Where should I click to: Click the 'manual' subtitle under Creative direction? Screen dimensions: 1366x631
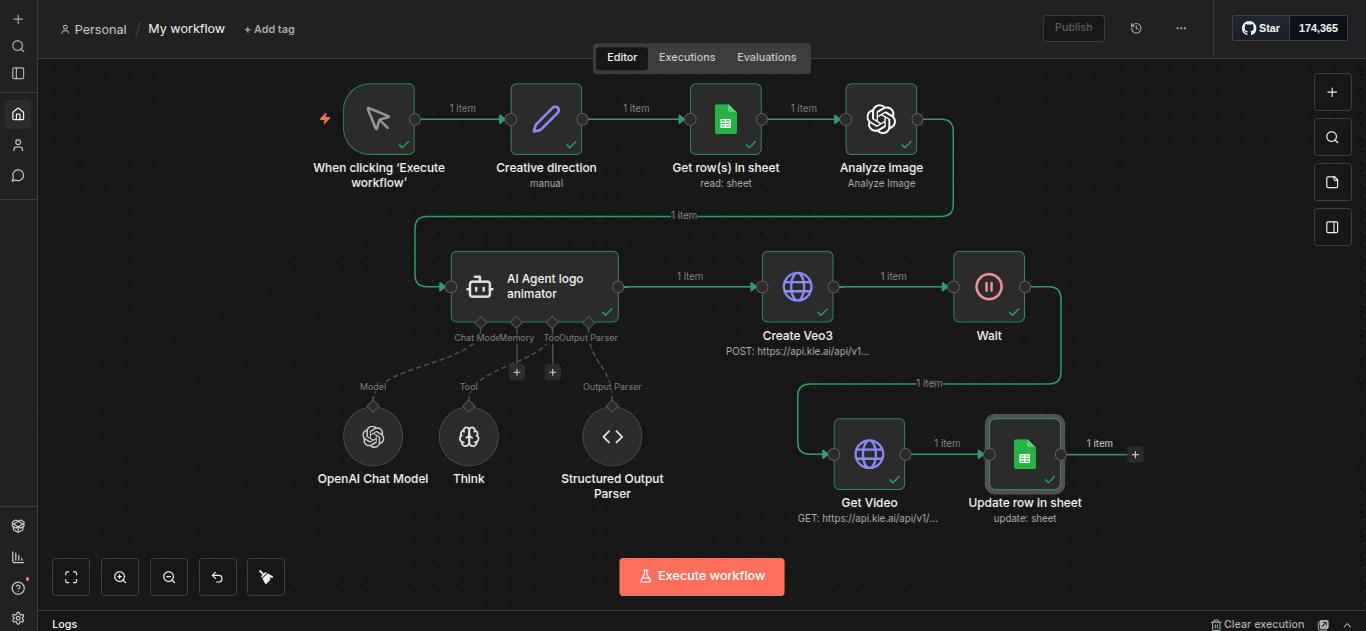pos(546,183)
